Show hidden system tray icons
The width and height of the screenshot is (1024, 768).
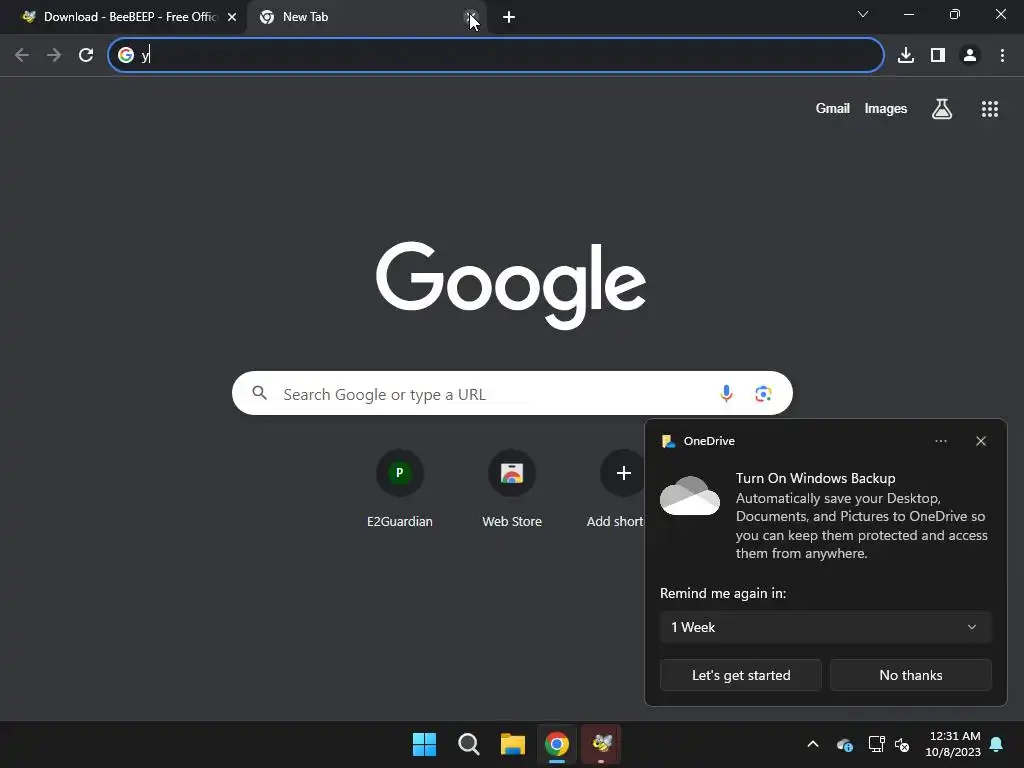point(813,744)
